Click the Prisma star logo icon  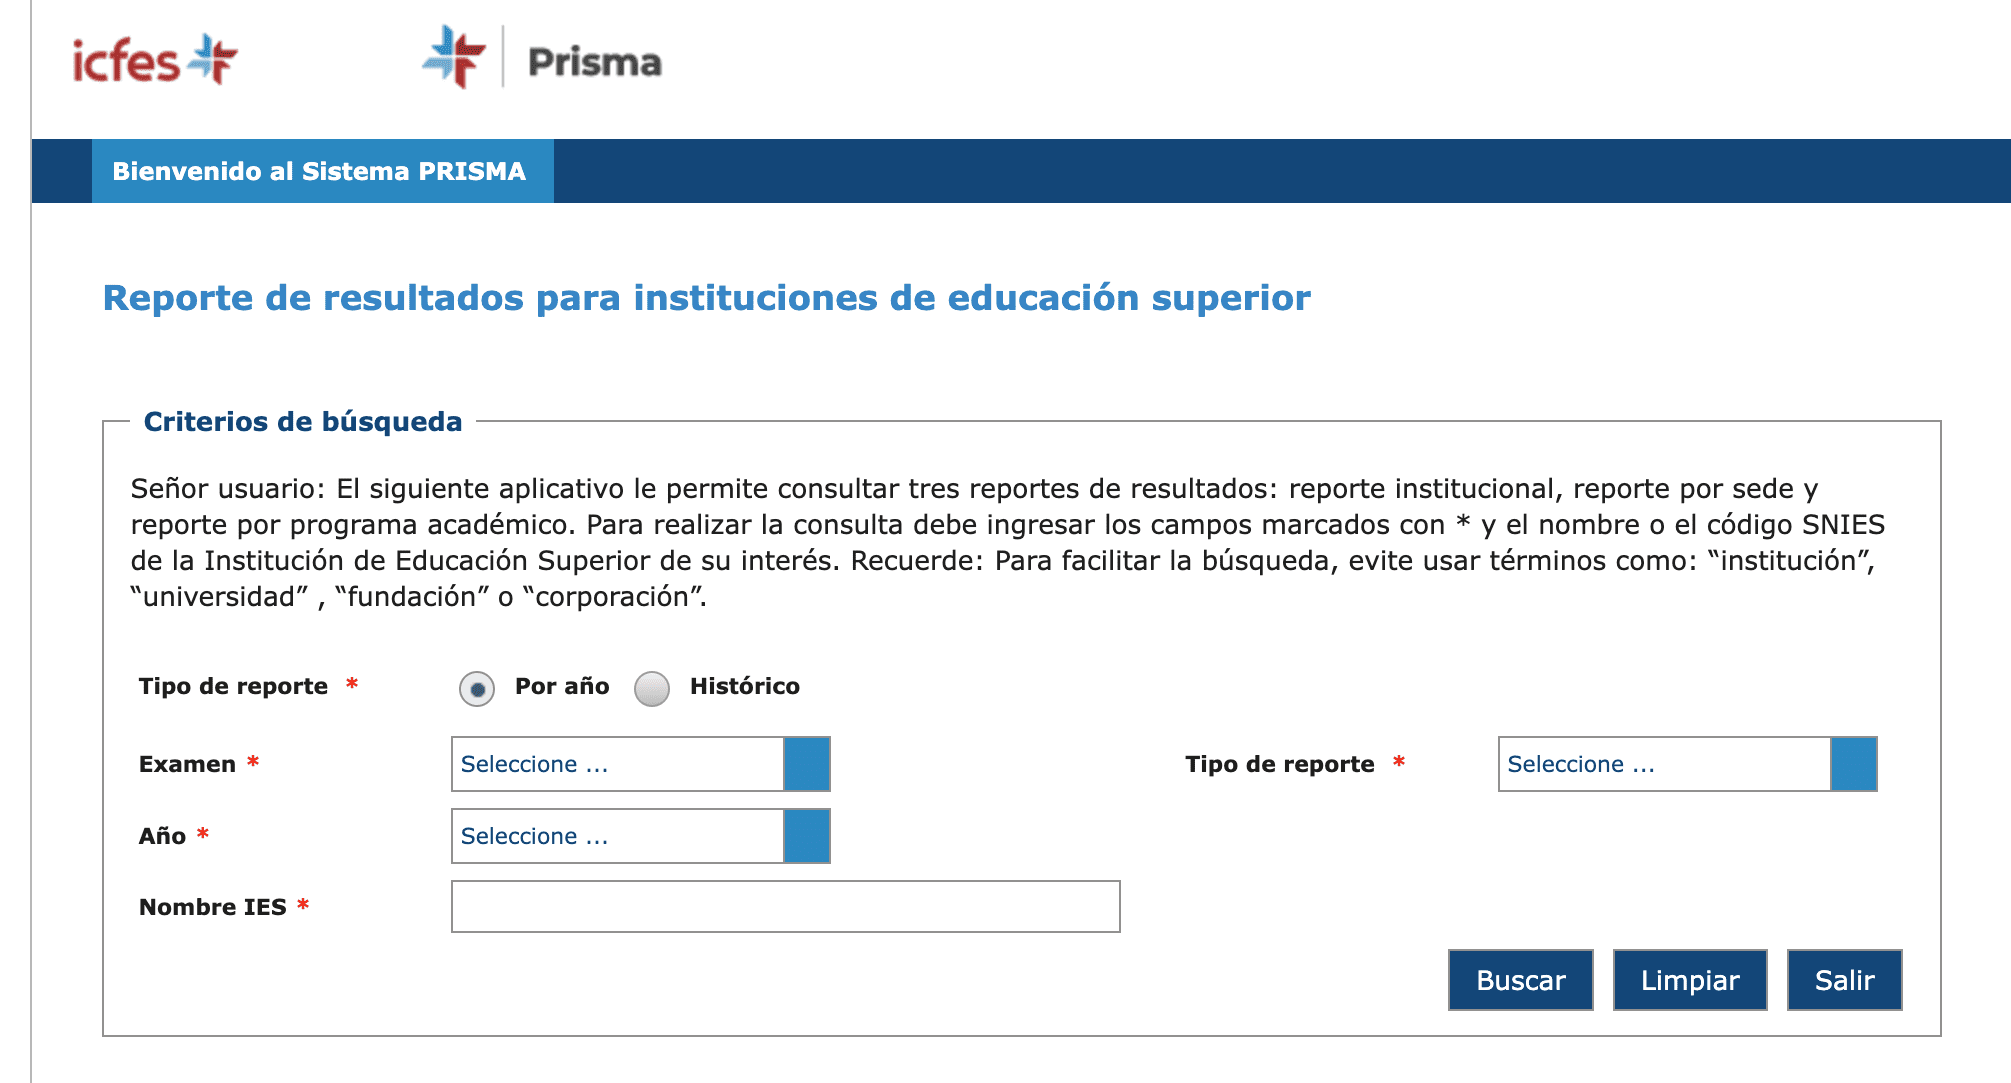454,57
